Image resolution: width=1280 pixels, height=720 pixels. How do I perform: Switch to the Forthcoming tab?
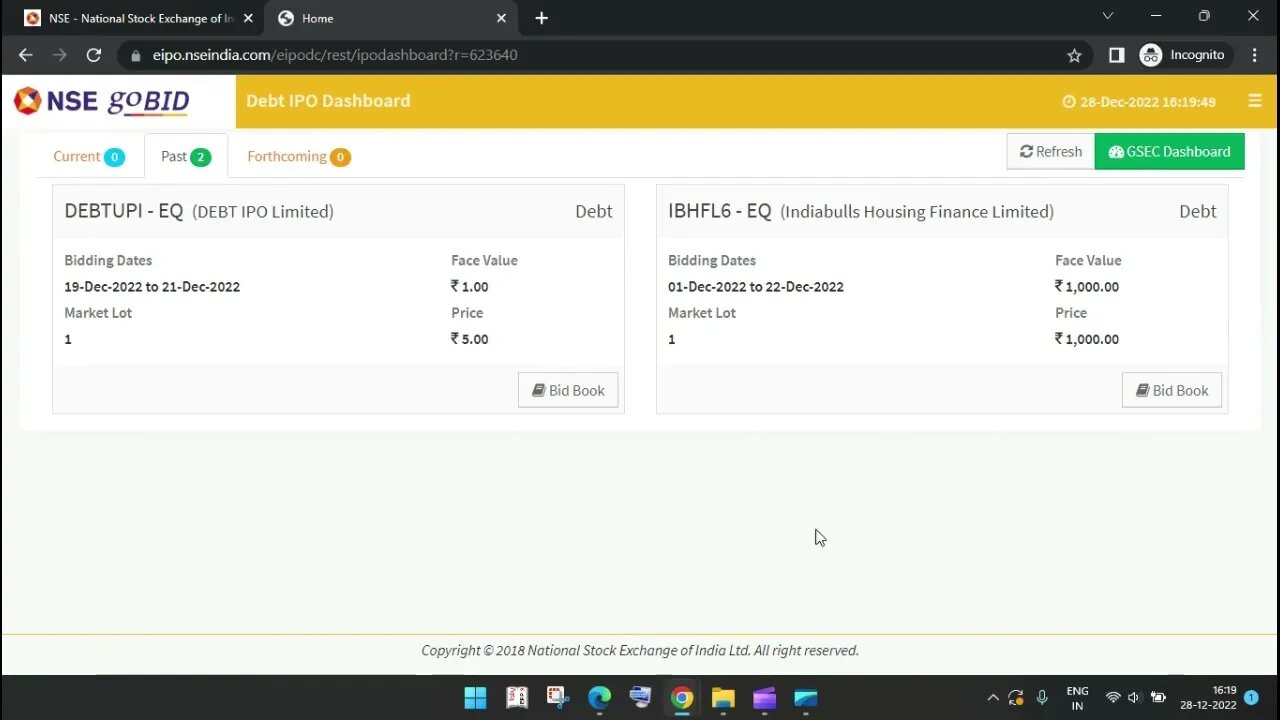point(298,156)
